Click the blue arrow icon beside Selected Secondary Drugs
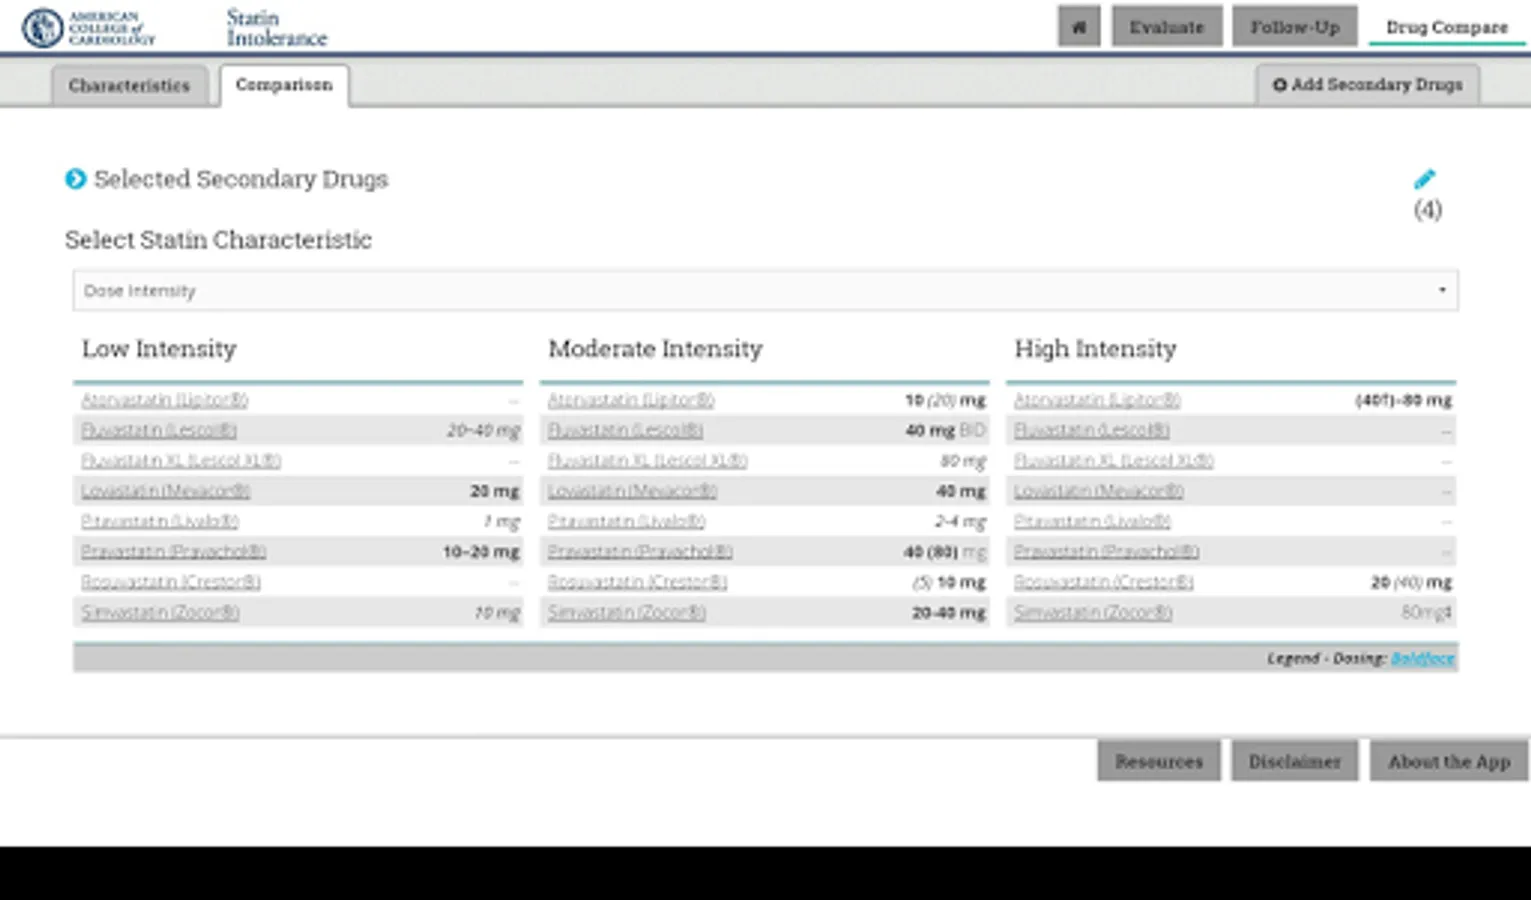Image resolution: width=1531 pixels, height=900 pixels. click(x=76, y=179)
